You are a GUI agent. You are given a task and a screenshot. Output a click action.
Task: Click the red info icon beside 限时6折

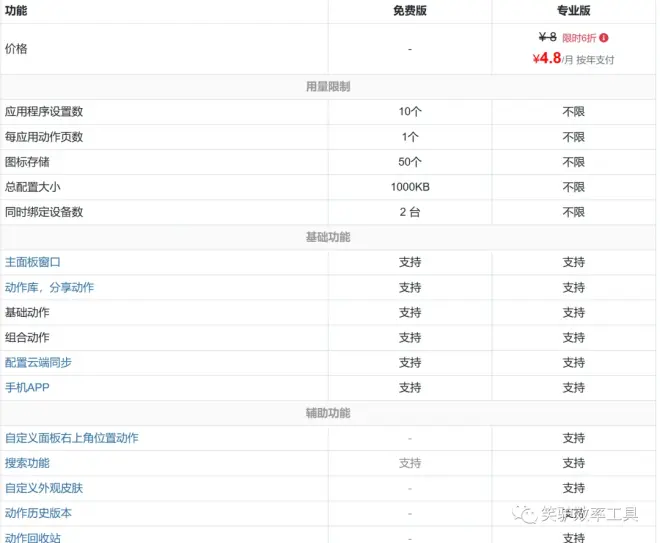pos(604,38)
